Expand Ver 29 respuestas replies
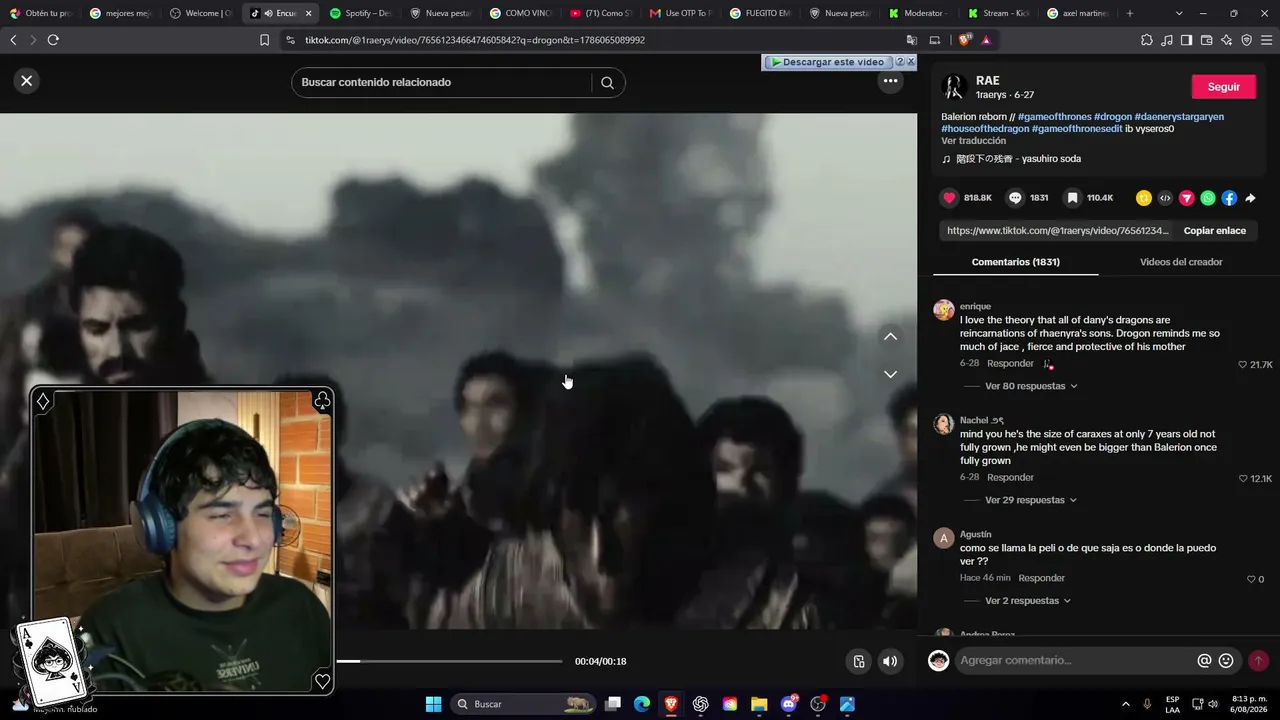Viewport: 1280px width, 720px height. (1031, 500)
